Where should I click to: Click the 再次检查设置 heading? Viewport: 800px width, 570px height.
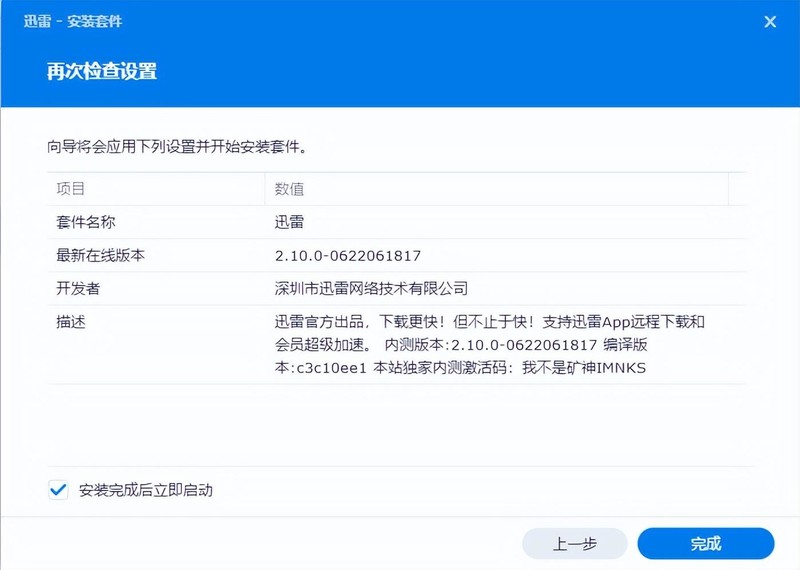102,71
